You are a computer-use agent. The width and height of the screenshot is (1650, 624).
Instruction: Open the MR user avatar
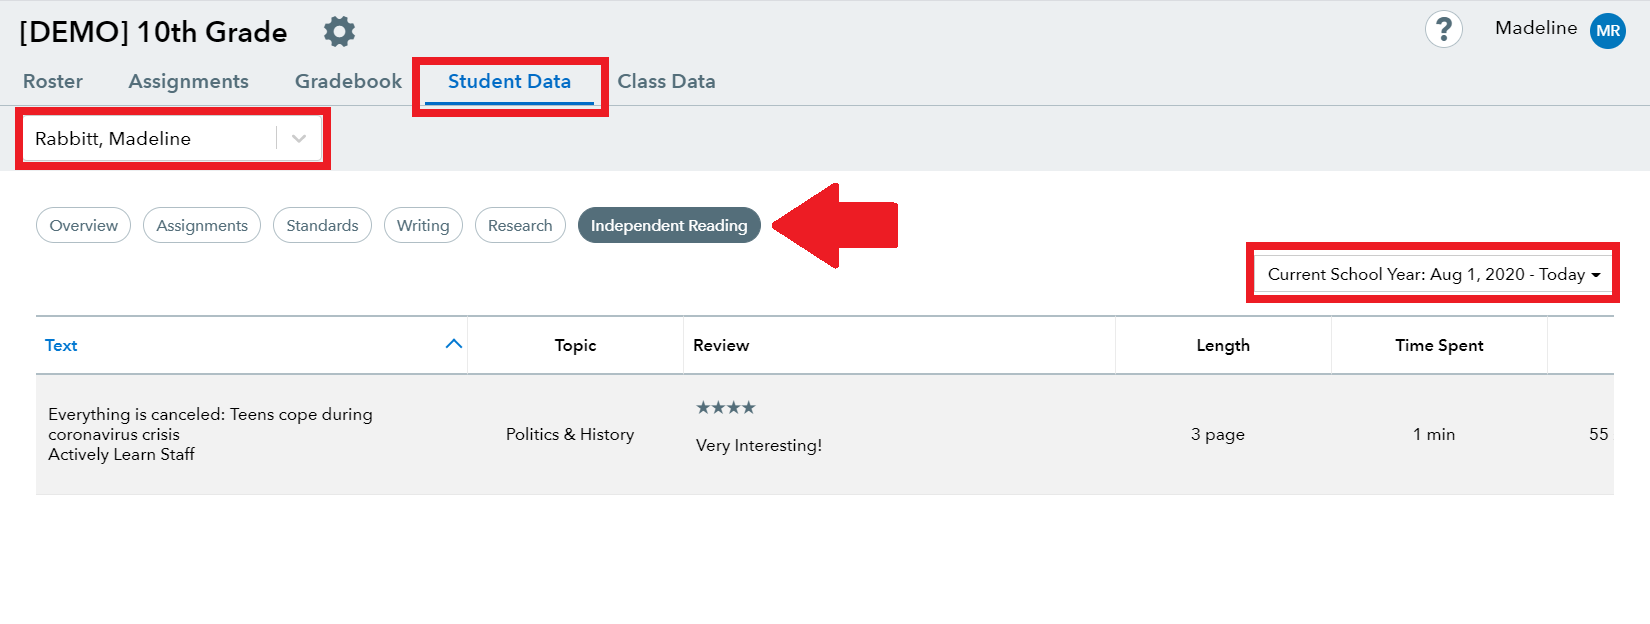[1608, 30]
